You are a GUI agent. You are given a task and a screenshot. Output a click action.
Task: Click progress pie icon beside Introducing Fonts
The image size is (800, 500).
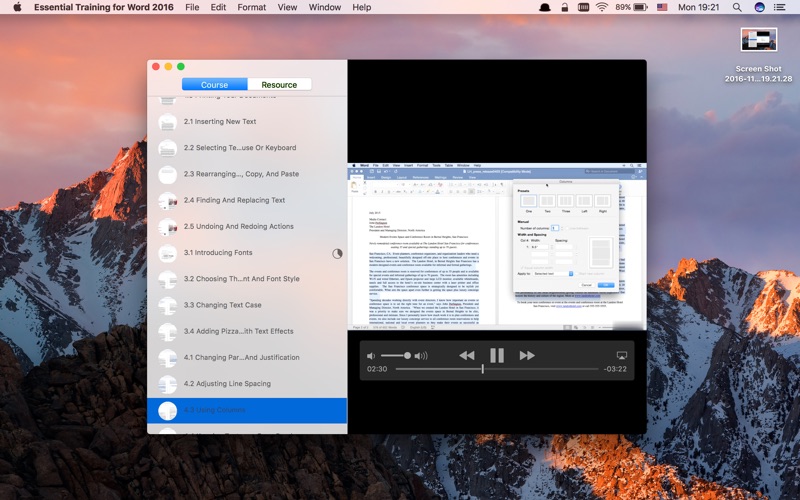pos(337,254)
